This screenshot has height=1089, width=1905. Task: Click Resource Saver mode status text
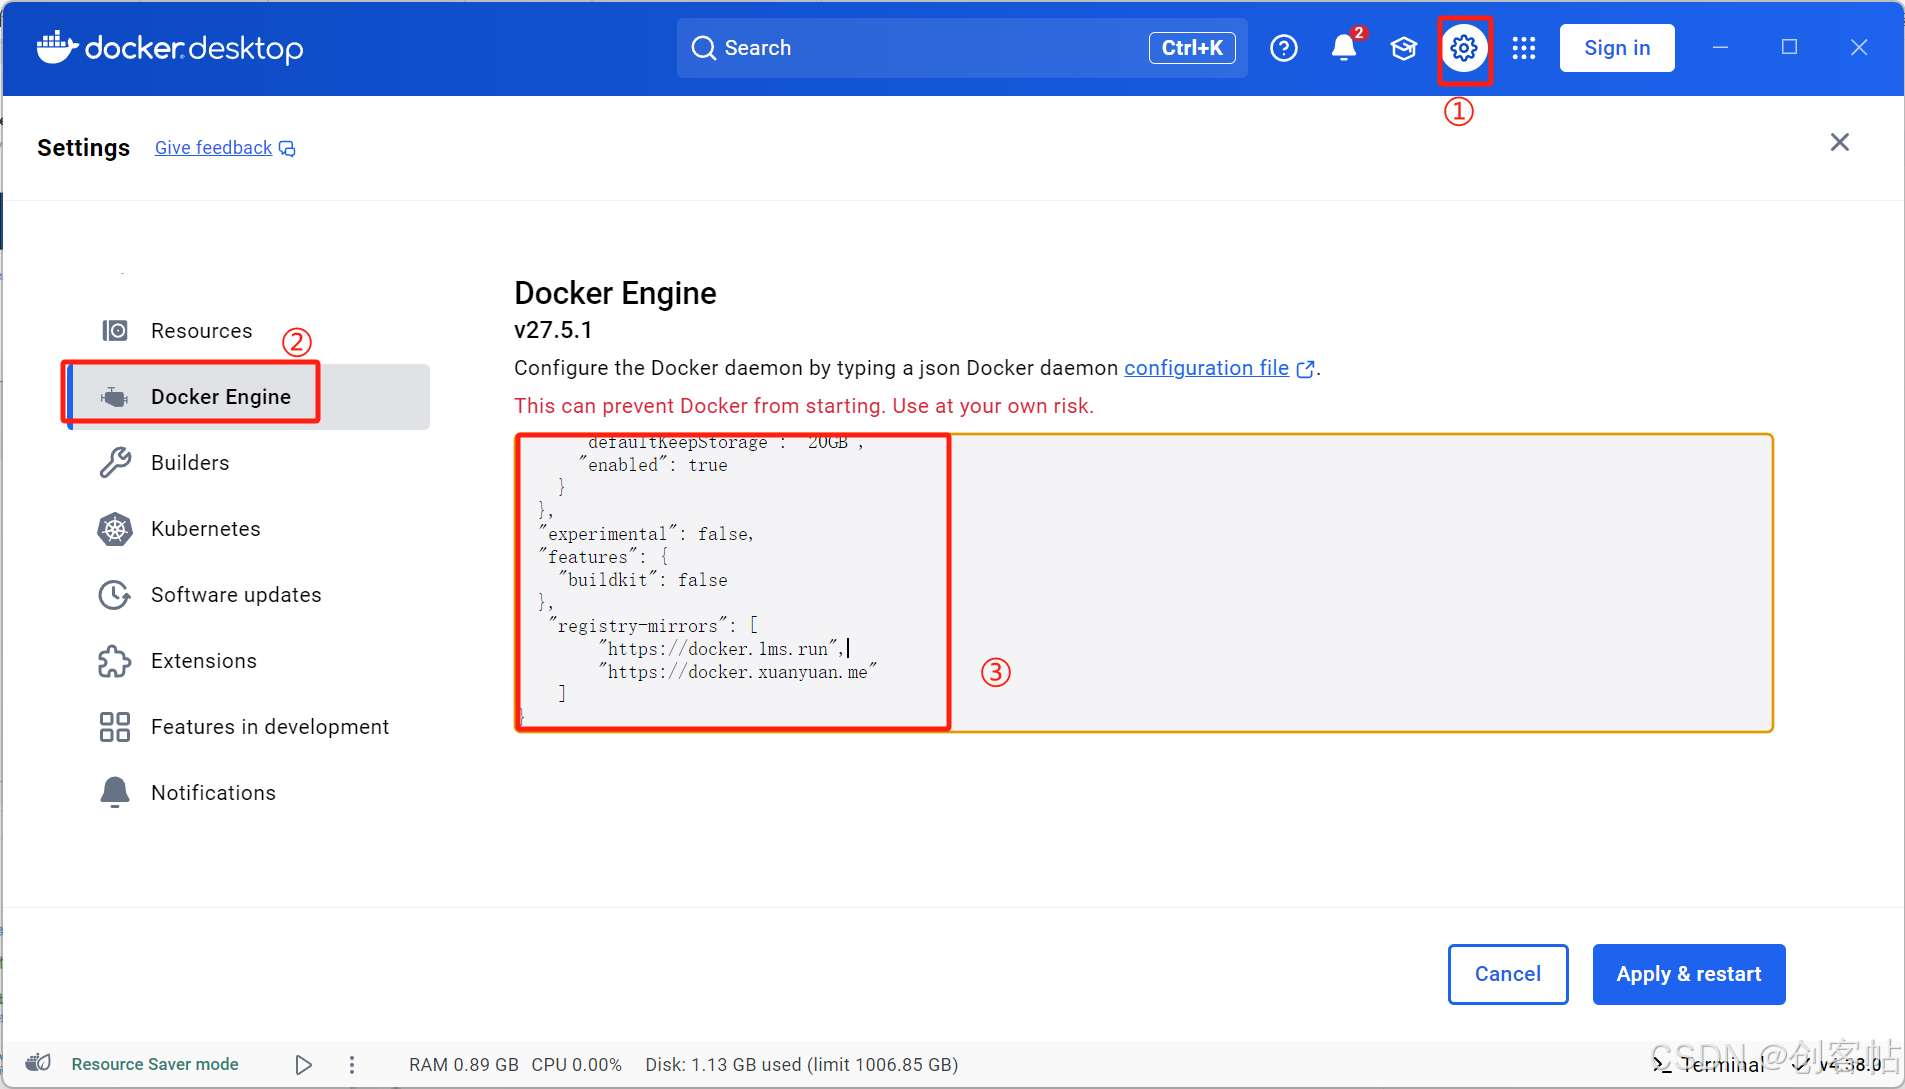[155, 1064]
